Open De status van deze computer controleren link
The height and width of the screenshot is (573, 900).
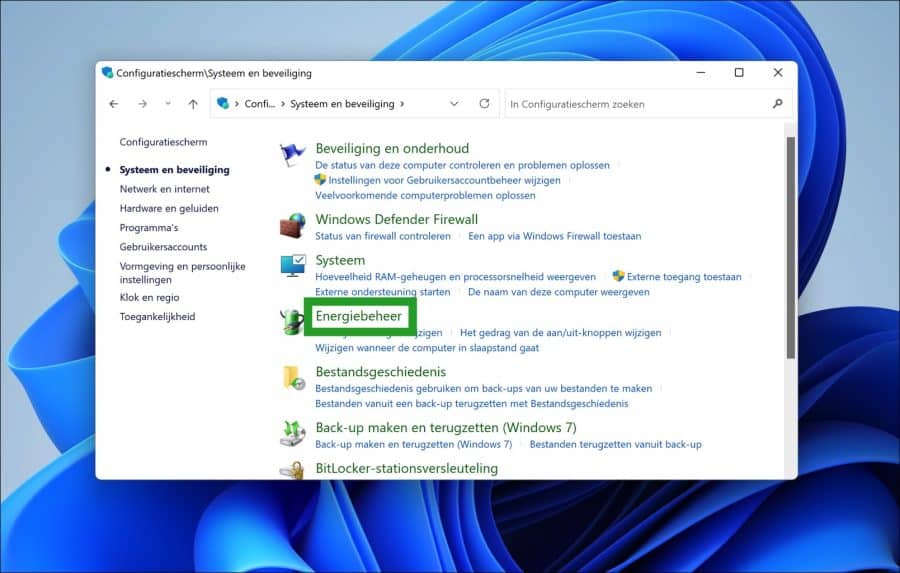(x=463, y=165)
